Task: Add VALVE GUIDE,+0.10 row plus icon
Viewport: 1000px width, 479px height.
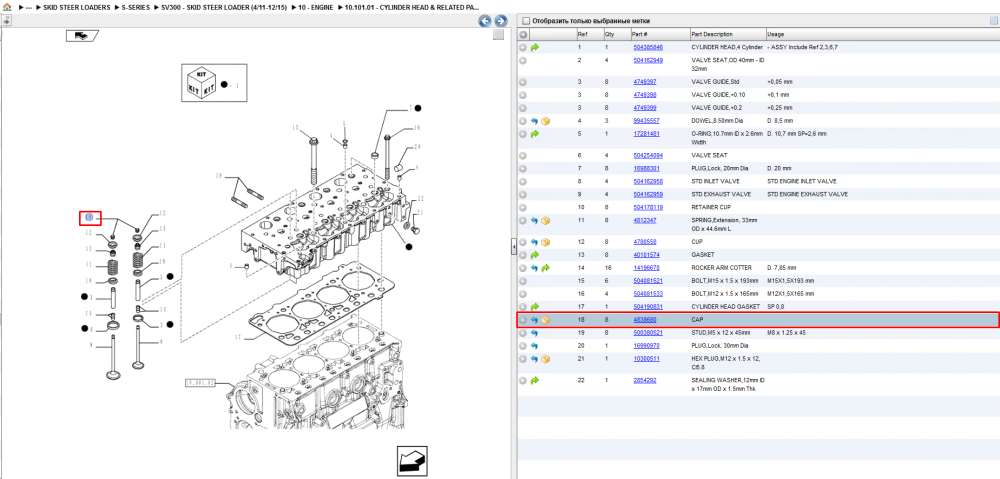Action: (x=523, y=94)
